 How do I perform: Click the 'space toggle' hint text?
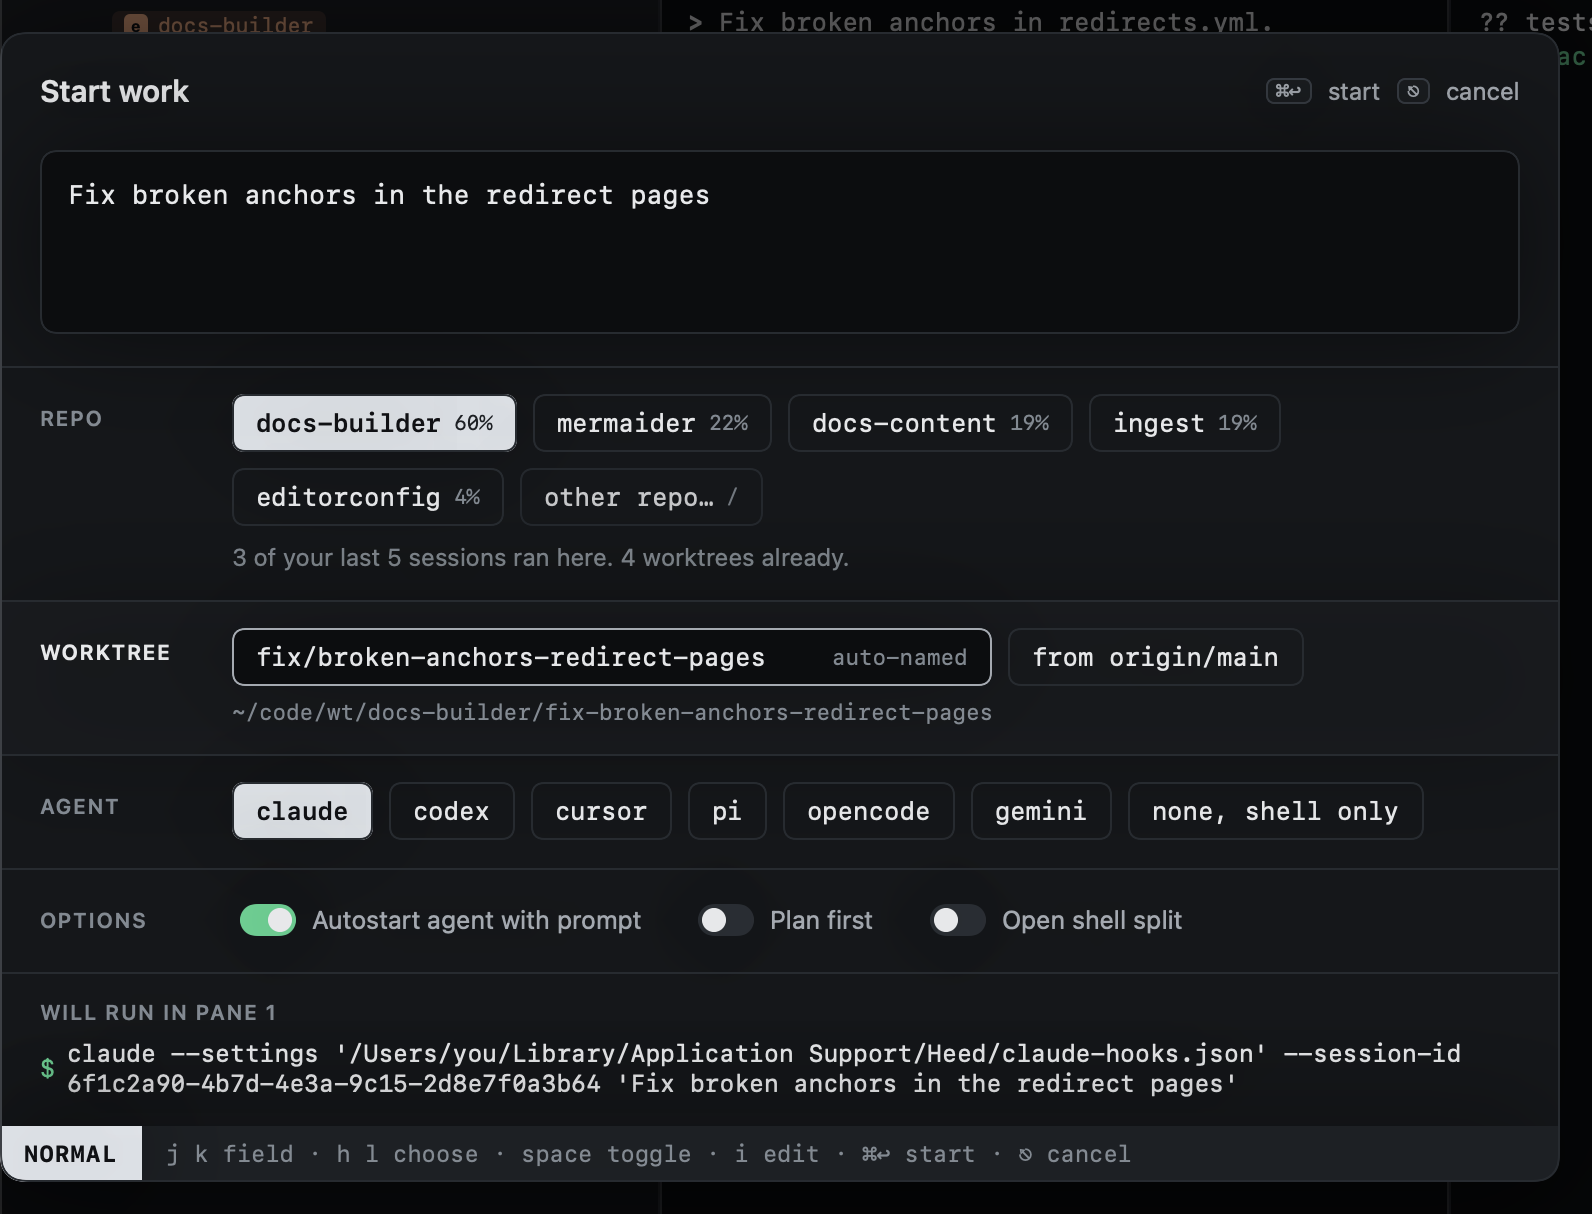606,1154
